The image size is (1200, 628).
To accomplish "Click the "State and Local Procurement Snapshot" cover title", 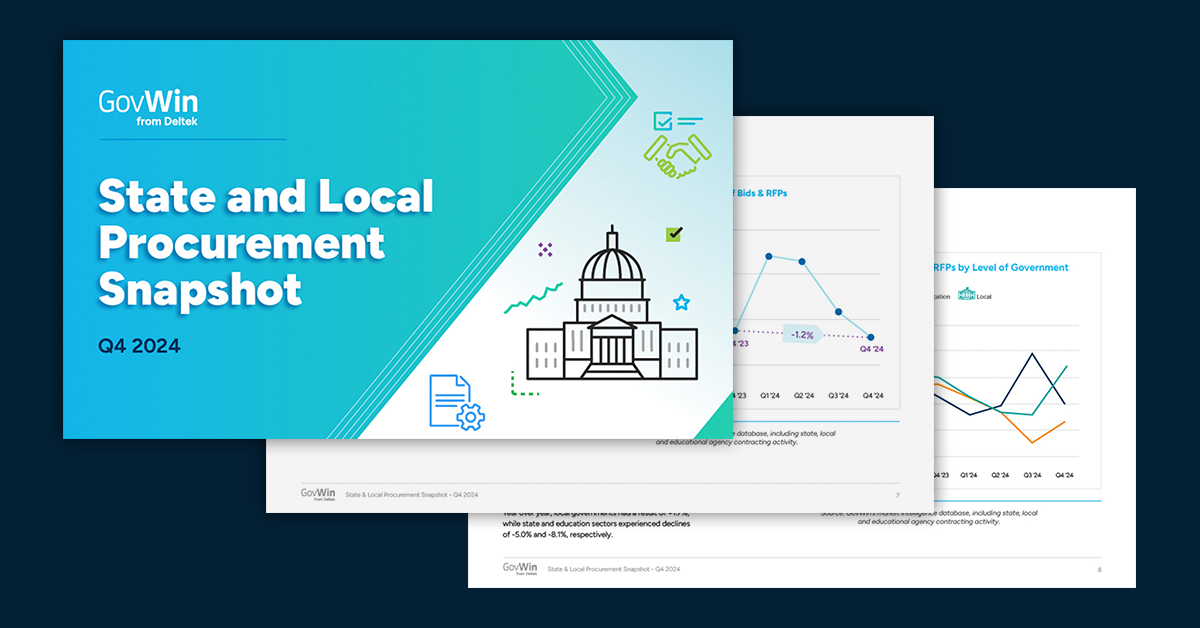I will point(266,243).
